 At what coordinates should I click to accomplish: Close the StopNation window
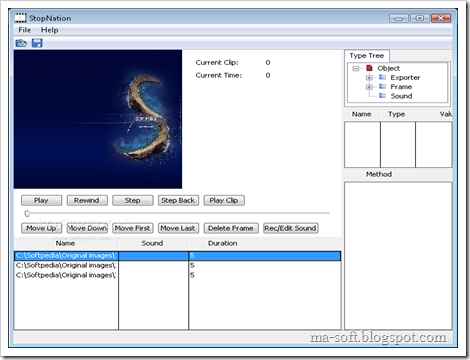coord(441,18)
